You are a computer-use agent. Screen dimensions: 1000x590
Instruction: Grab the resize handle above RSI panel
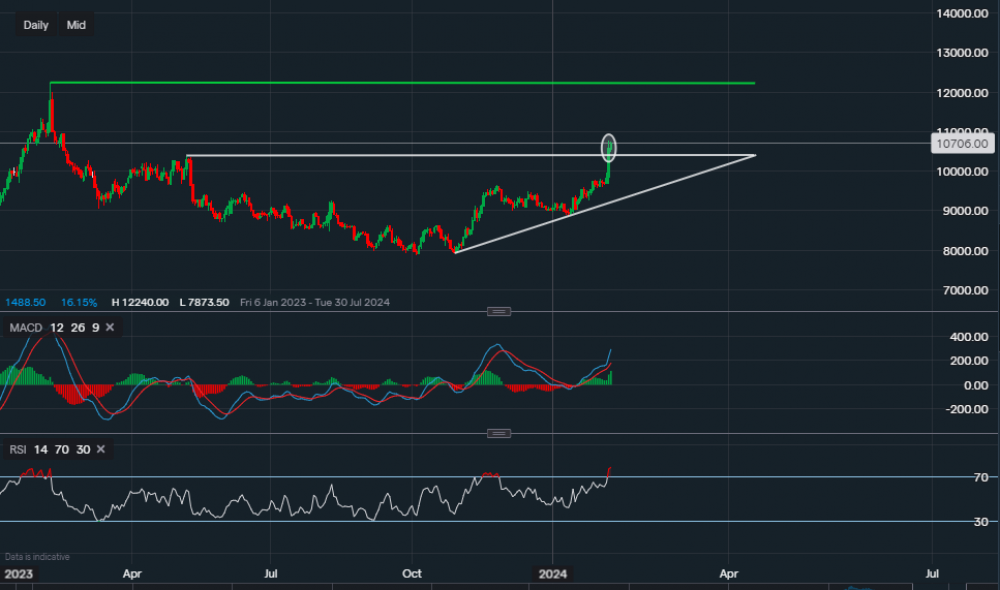tap(498, 433)
